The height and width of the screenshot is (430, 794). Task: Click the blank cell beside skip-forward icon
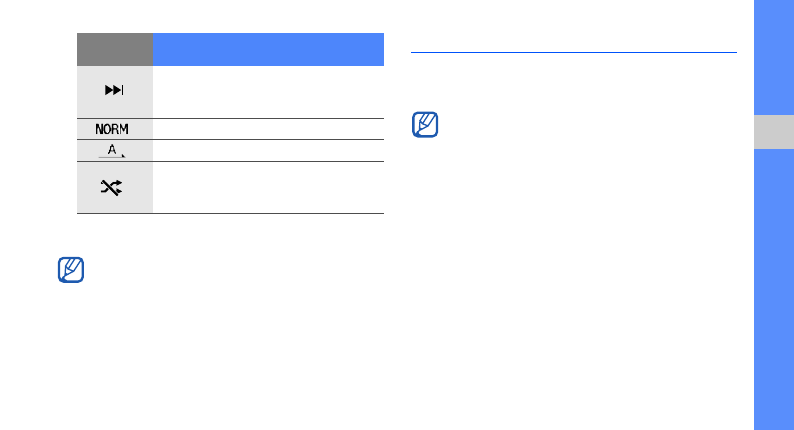pos(268,91)
